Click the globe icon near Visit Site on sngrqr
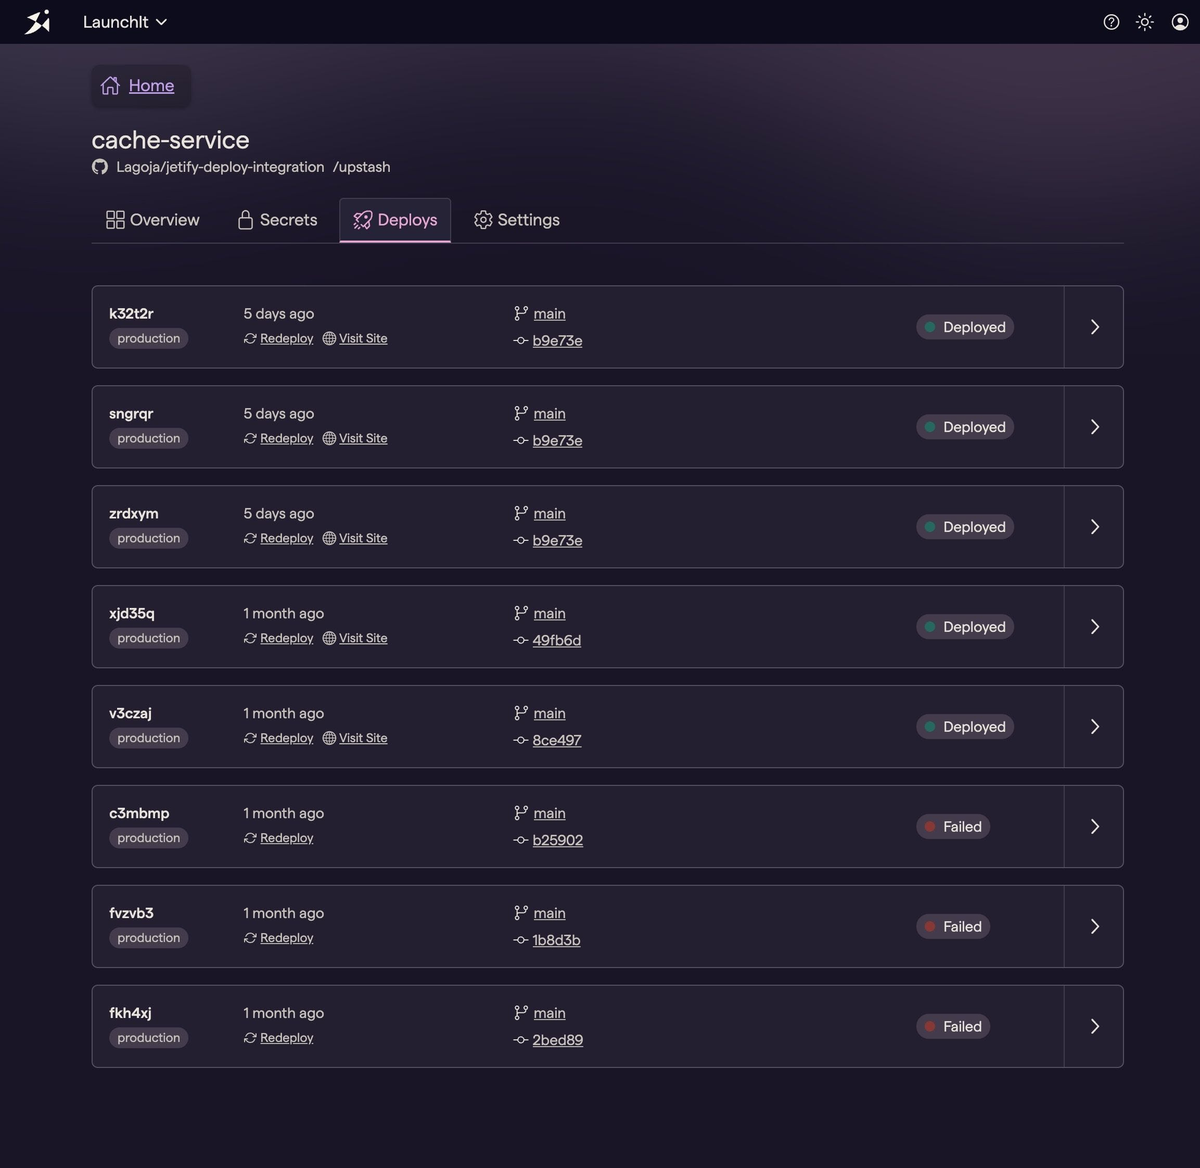The height and width of the screenshot is (1168, 1200). (x=328, y=438)
